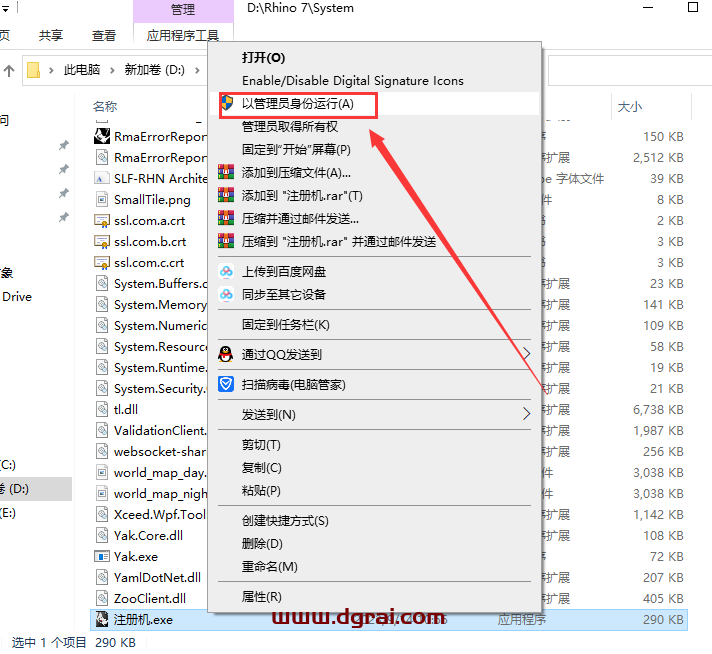Select the Yak.Core.dll file name
Screen dimensions: 712x654
[x=148, y=535]
